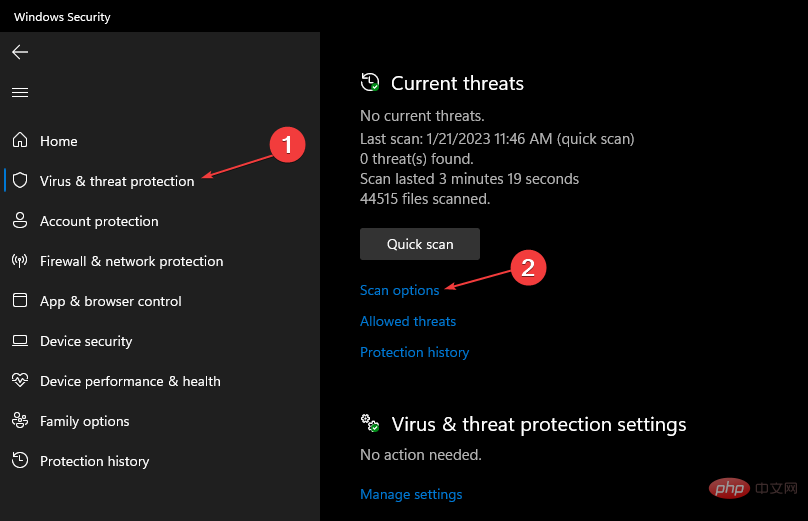This screenshot has width=808, height=521.
Task: Open the Manage settings link
Action: (411, 495)
